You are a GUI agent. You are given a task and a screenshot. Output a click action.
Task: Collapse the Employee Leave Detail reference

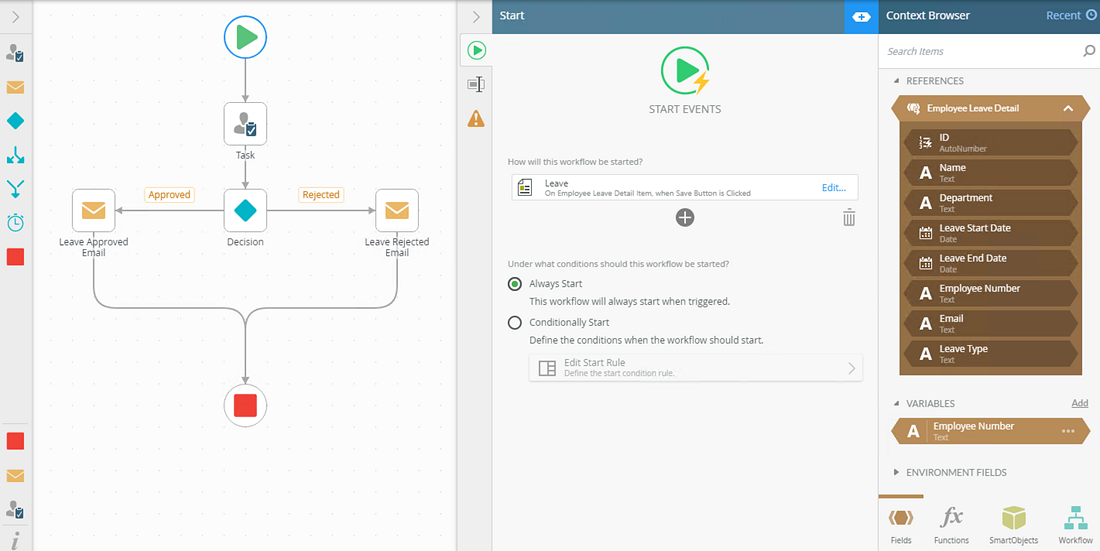1068,108
